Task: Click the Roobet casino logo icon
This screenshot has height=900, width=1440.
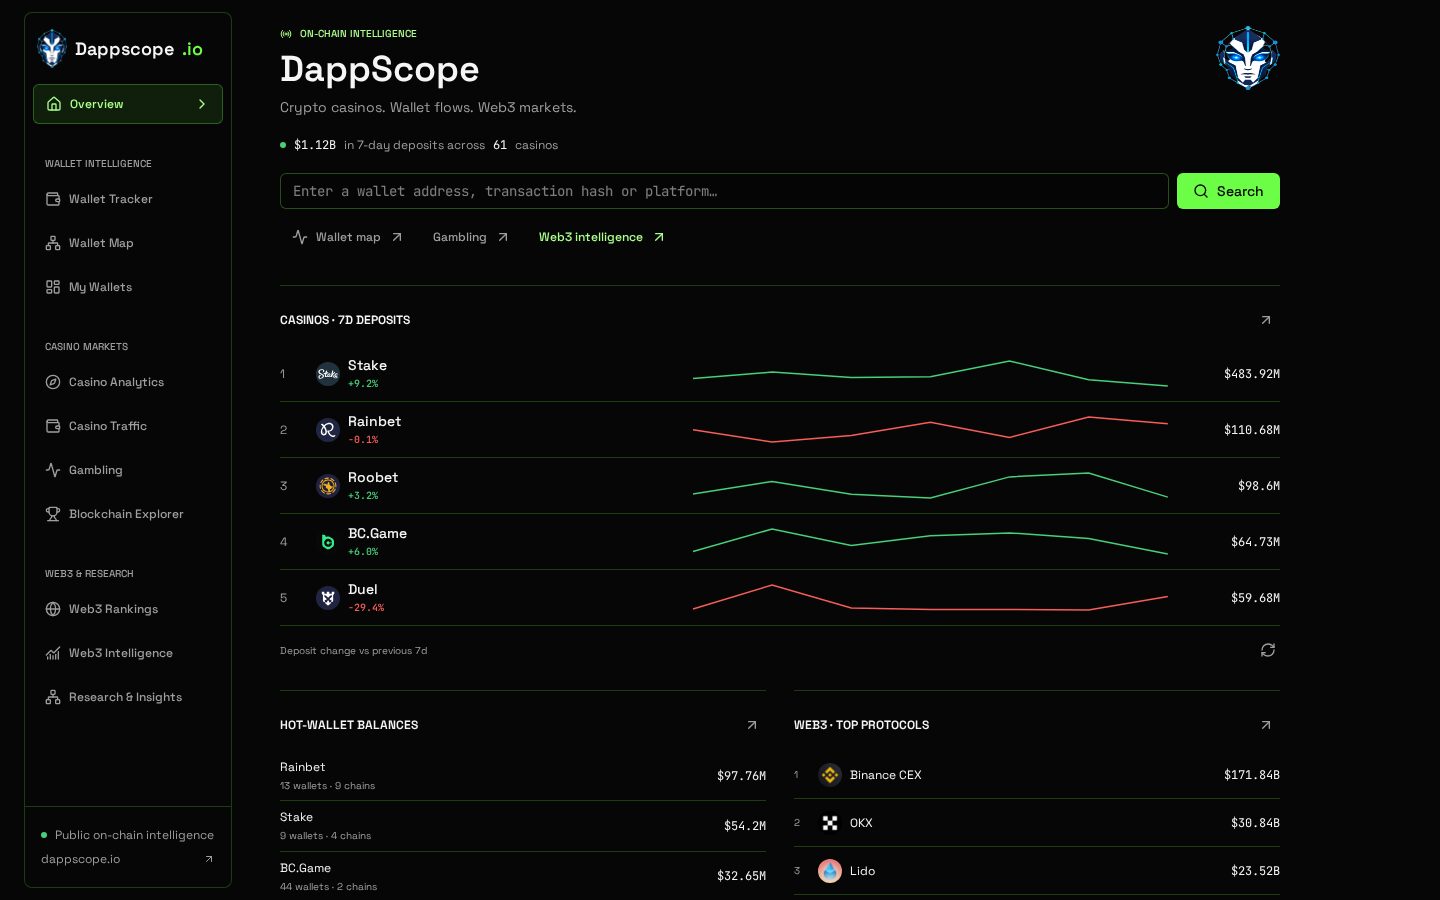Action: point(328,486)
